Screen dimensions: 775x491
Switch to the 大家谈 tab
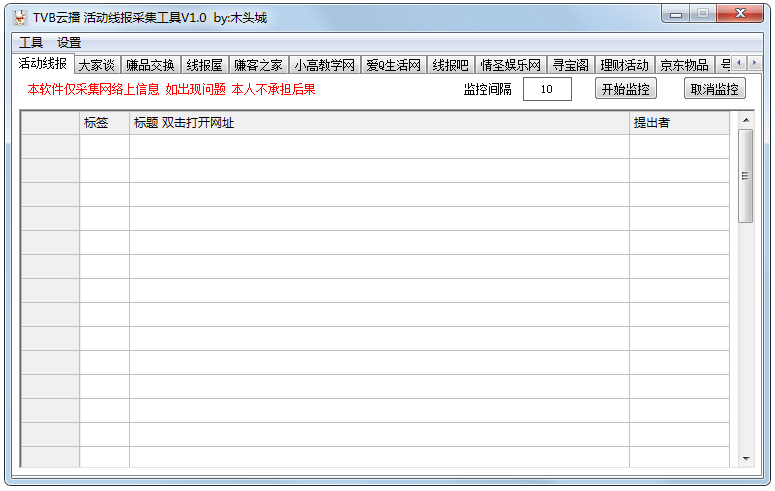(x=97, y=65)
